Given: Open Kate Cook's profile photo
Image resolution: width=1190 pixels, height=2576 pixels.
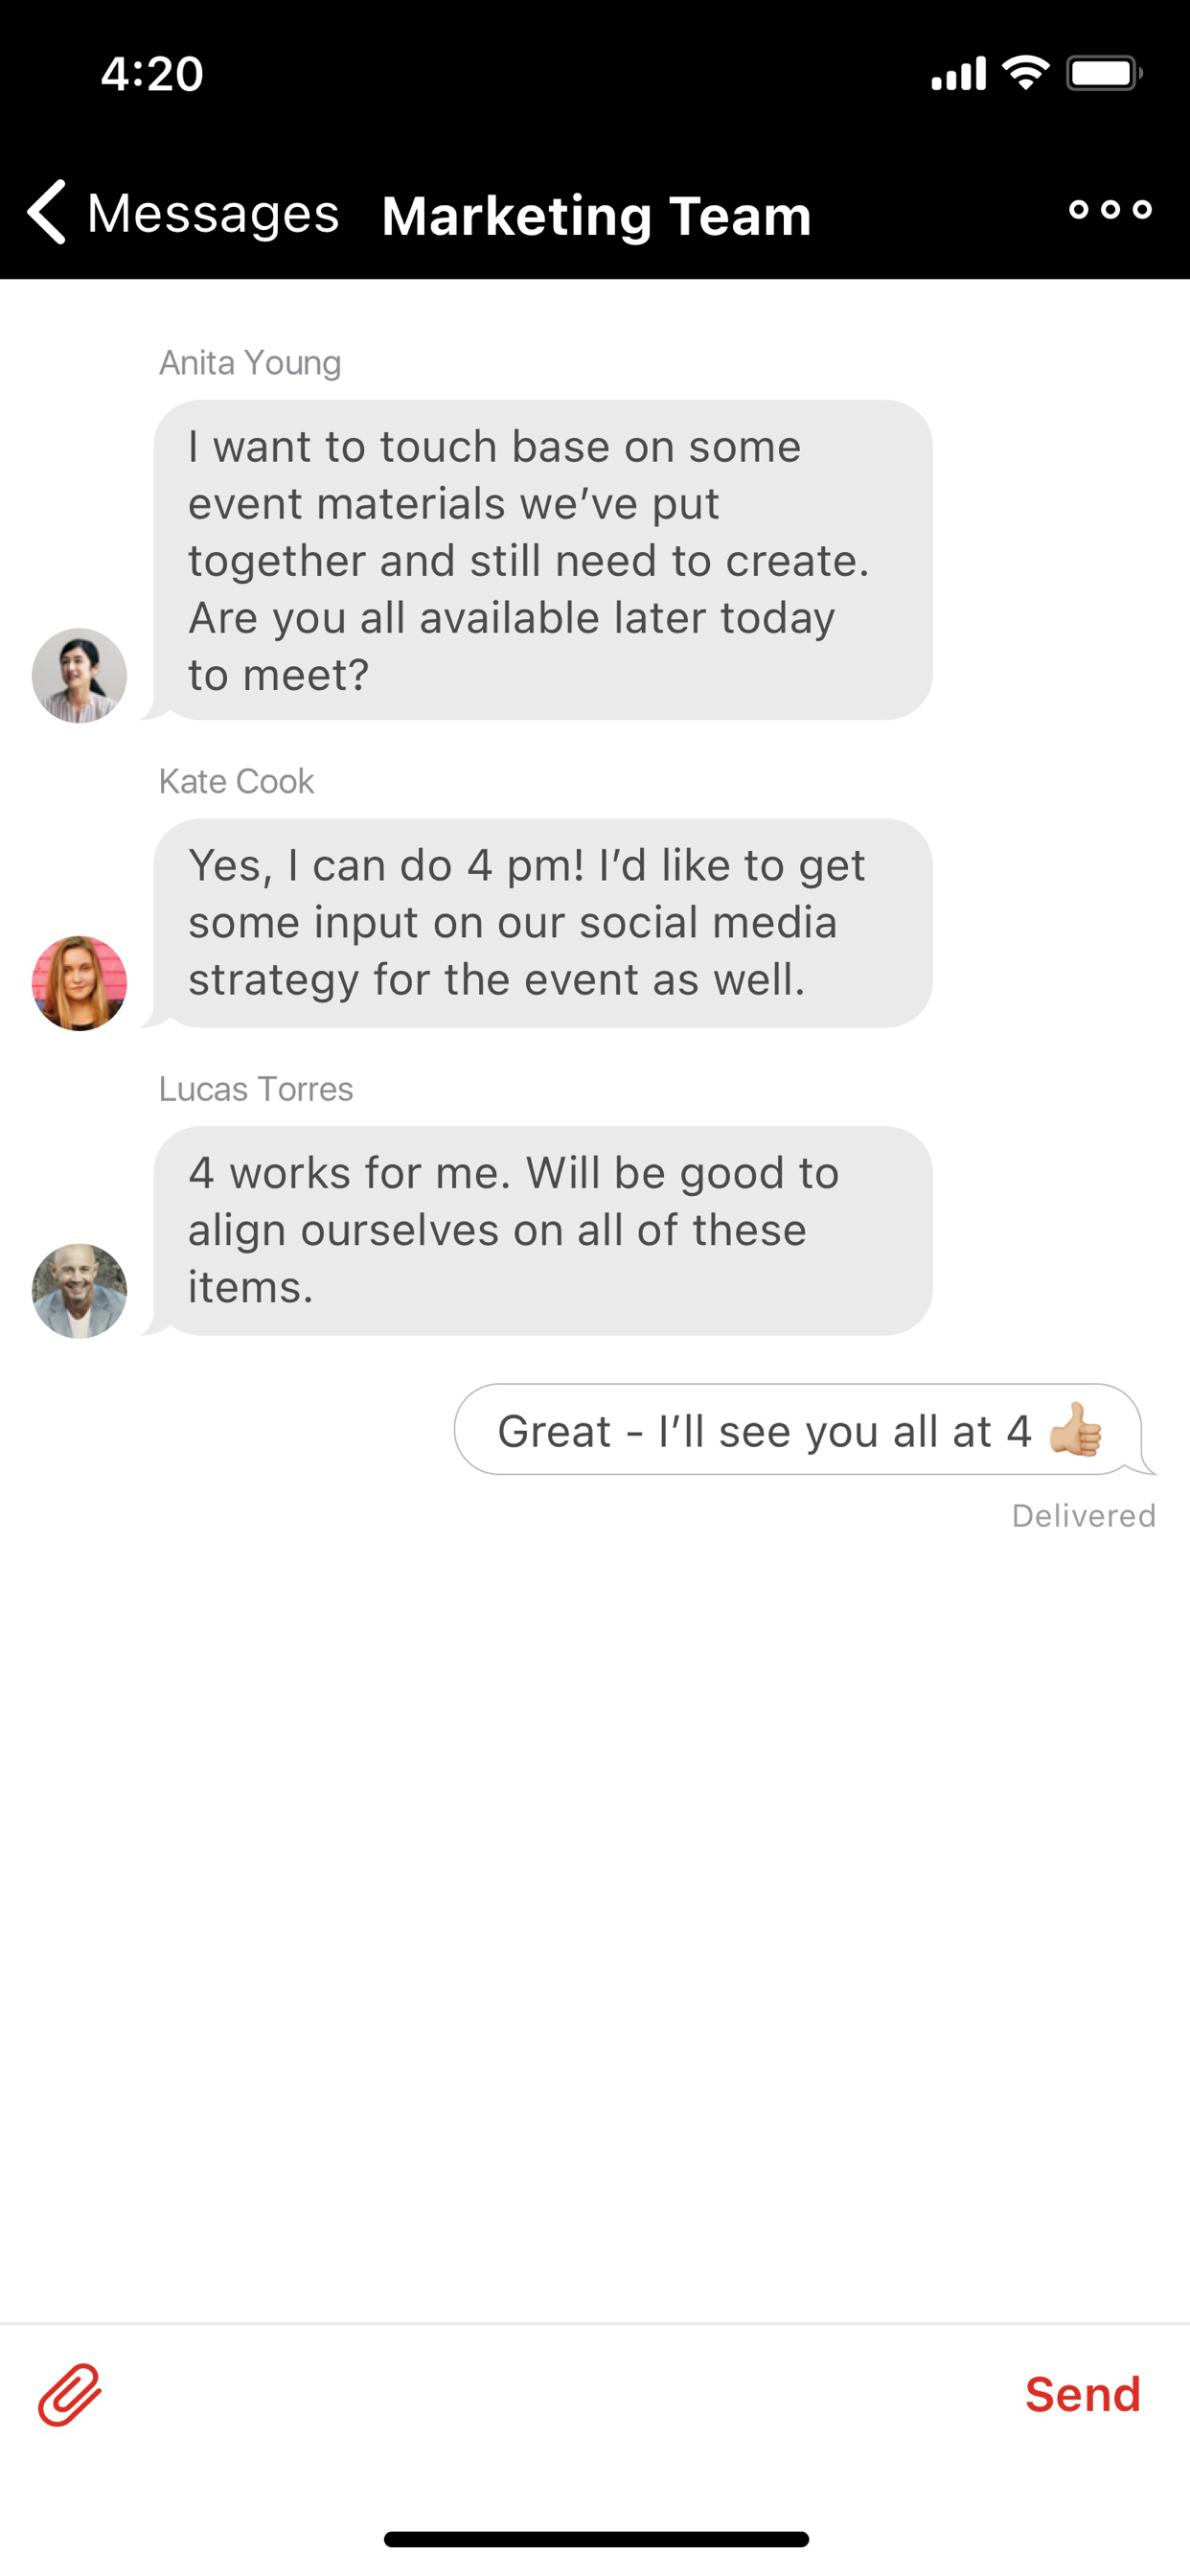Looking at the screenshot, I should (x=79, y=983).
